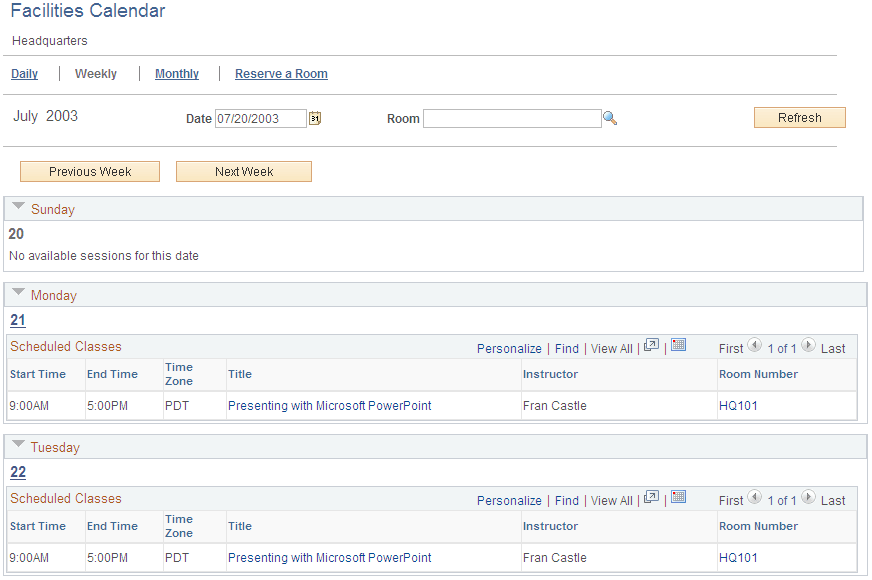This screenshot has width=872, height=580.
Task: Click Tuesday's Fran Castle instructor cell
Action: tap(554, 558)
